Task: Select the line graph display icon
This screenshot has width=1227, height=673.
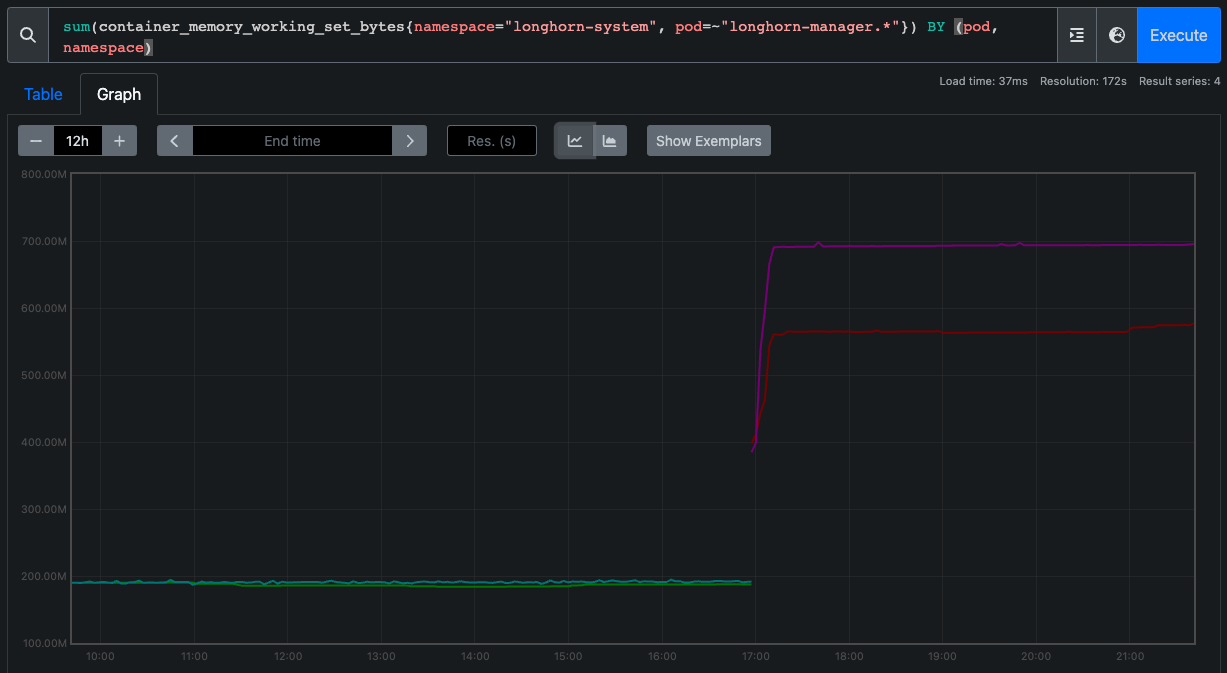Action: tap(573, 140)
